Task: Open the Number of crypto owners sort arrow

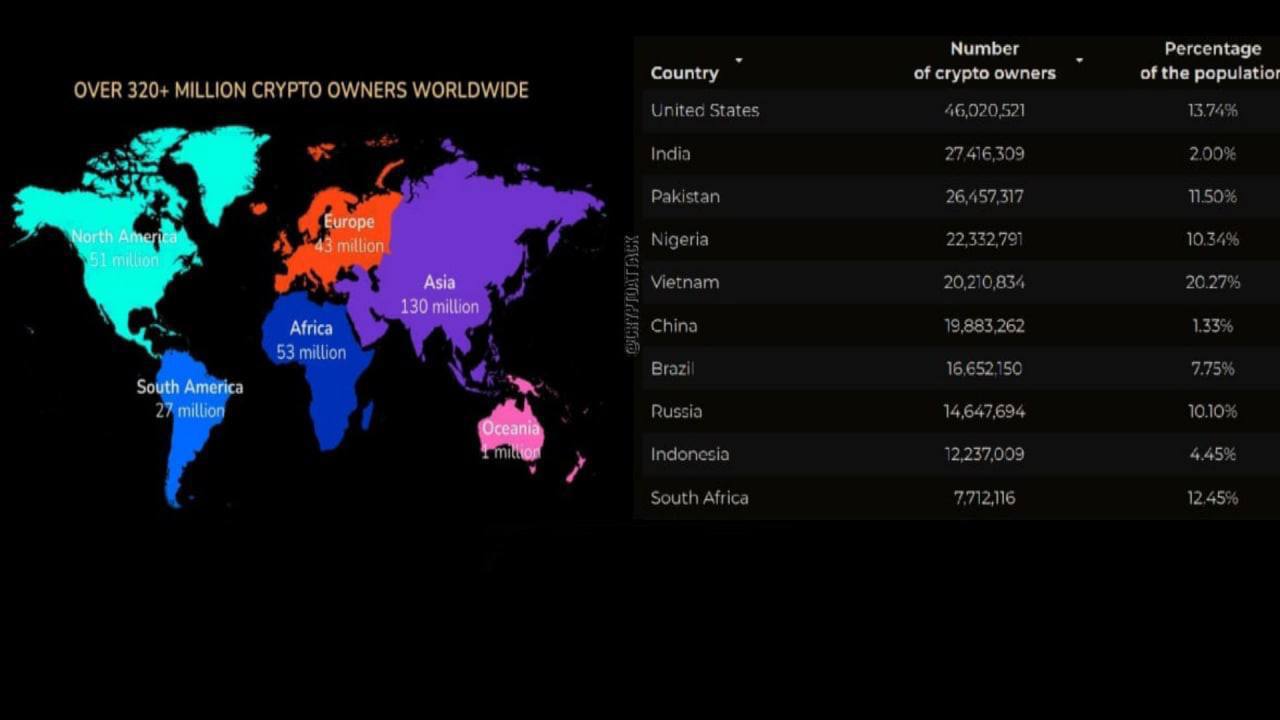Action: [x=1079, y=60]
